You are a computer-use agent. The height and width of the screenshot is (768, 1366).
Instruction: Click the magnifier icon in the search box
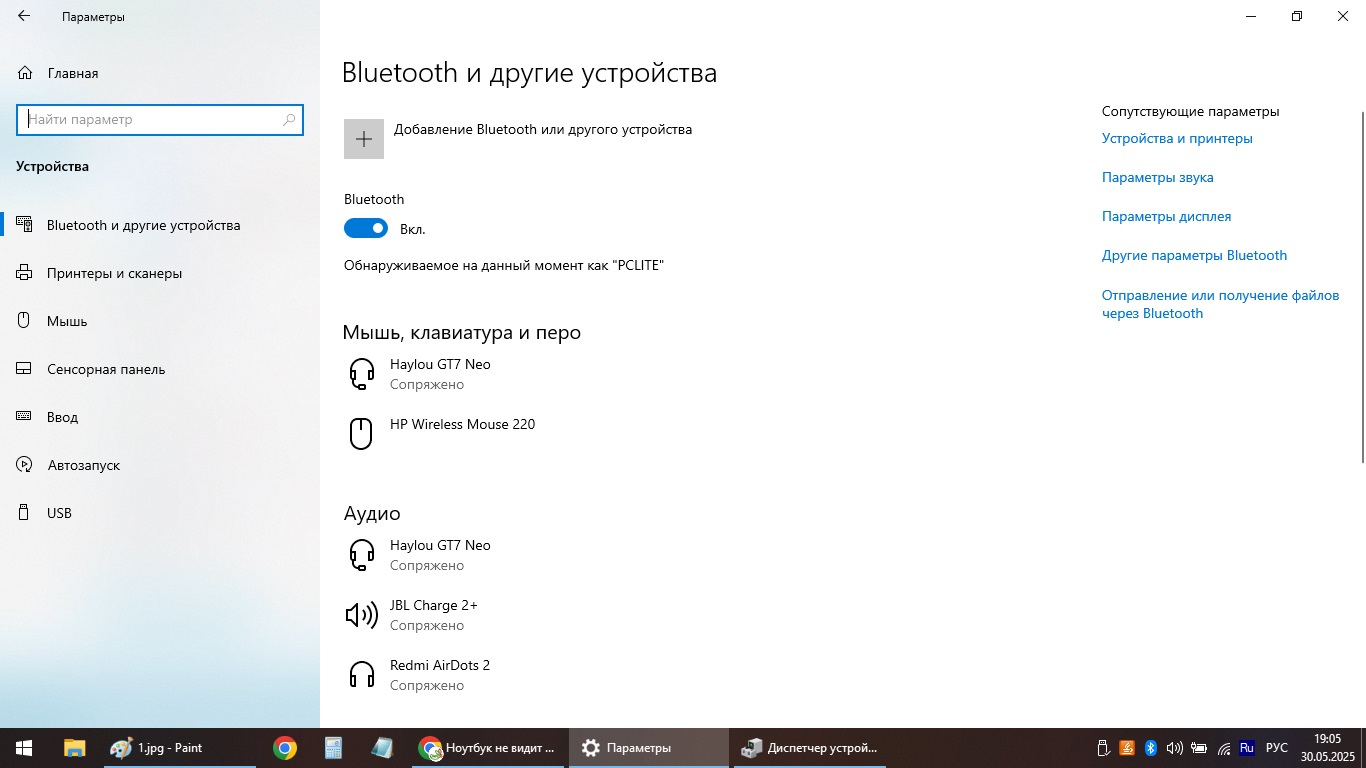click(289, 119)
